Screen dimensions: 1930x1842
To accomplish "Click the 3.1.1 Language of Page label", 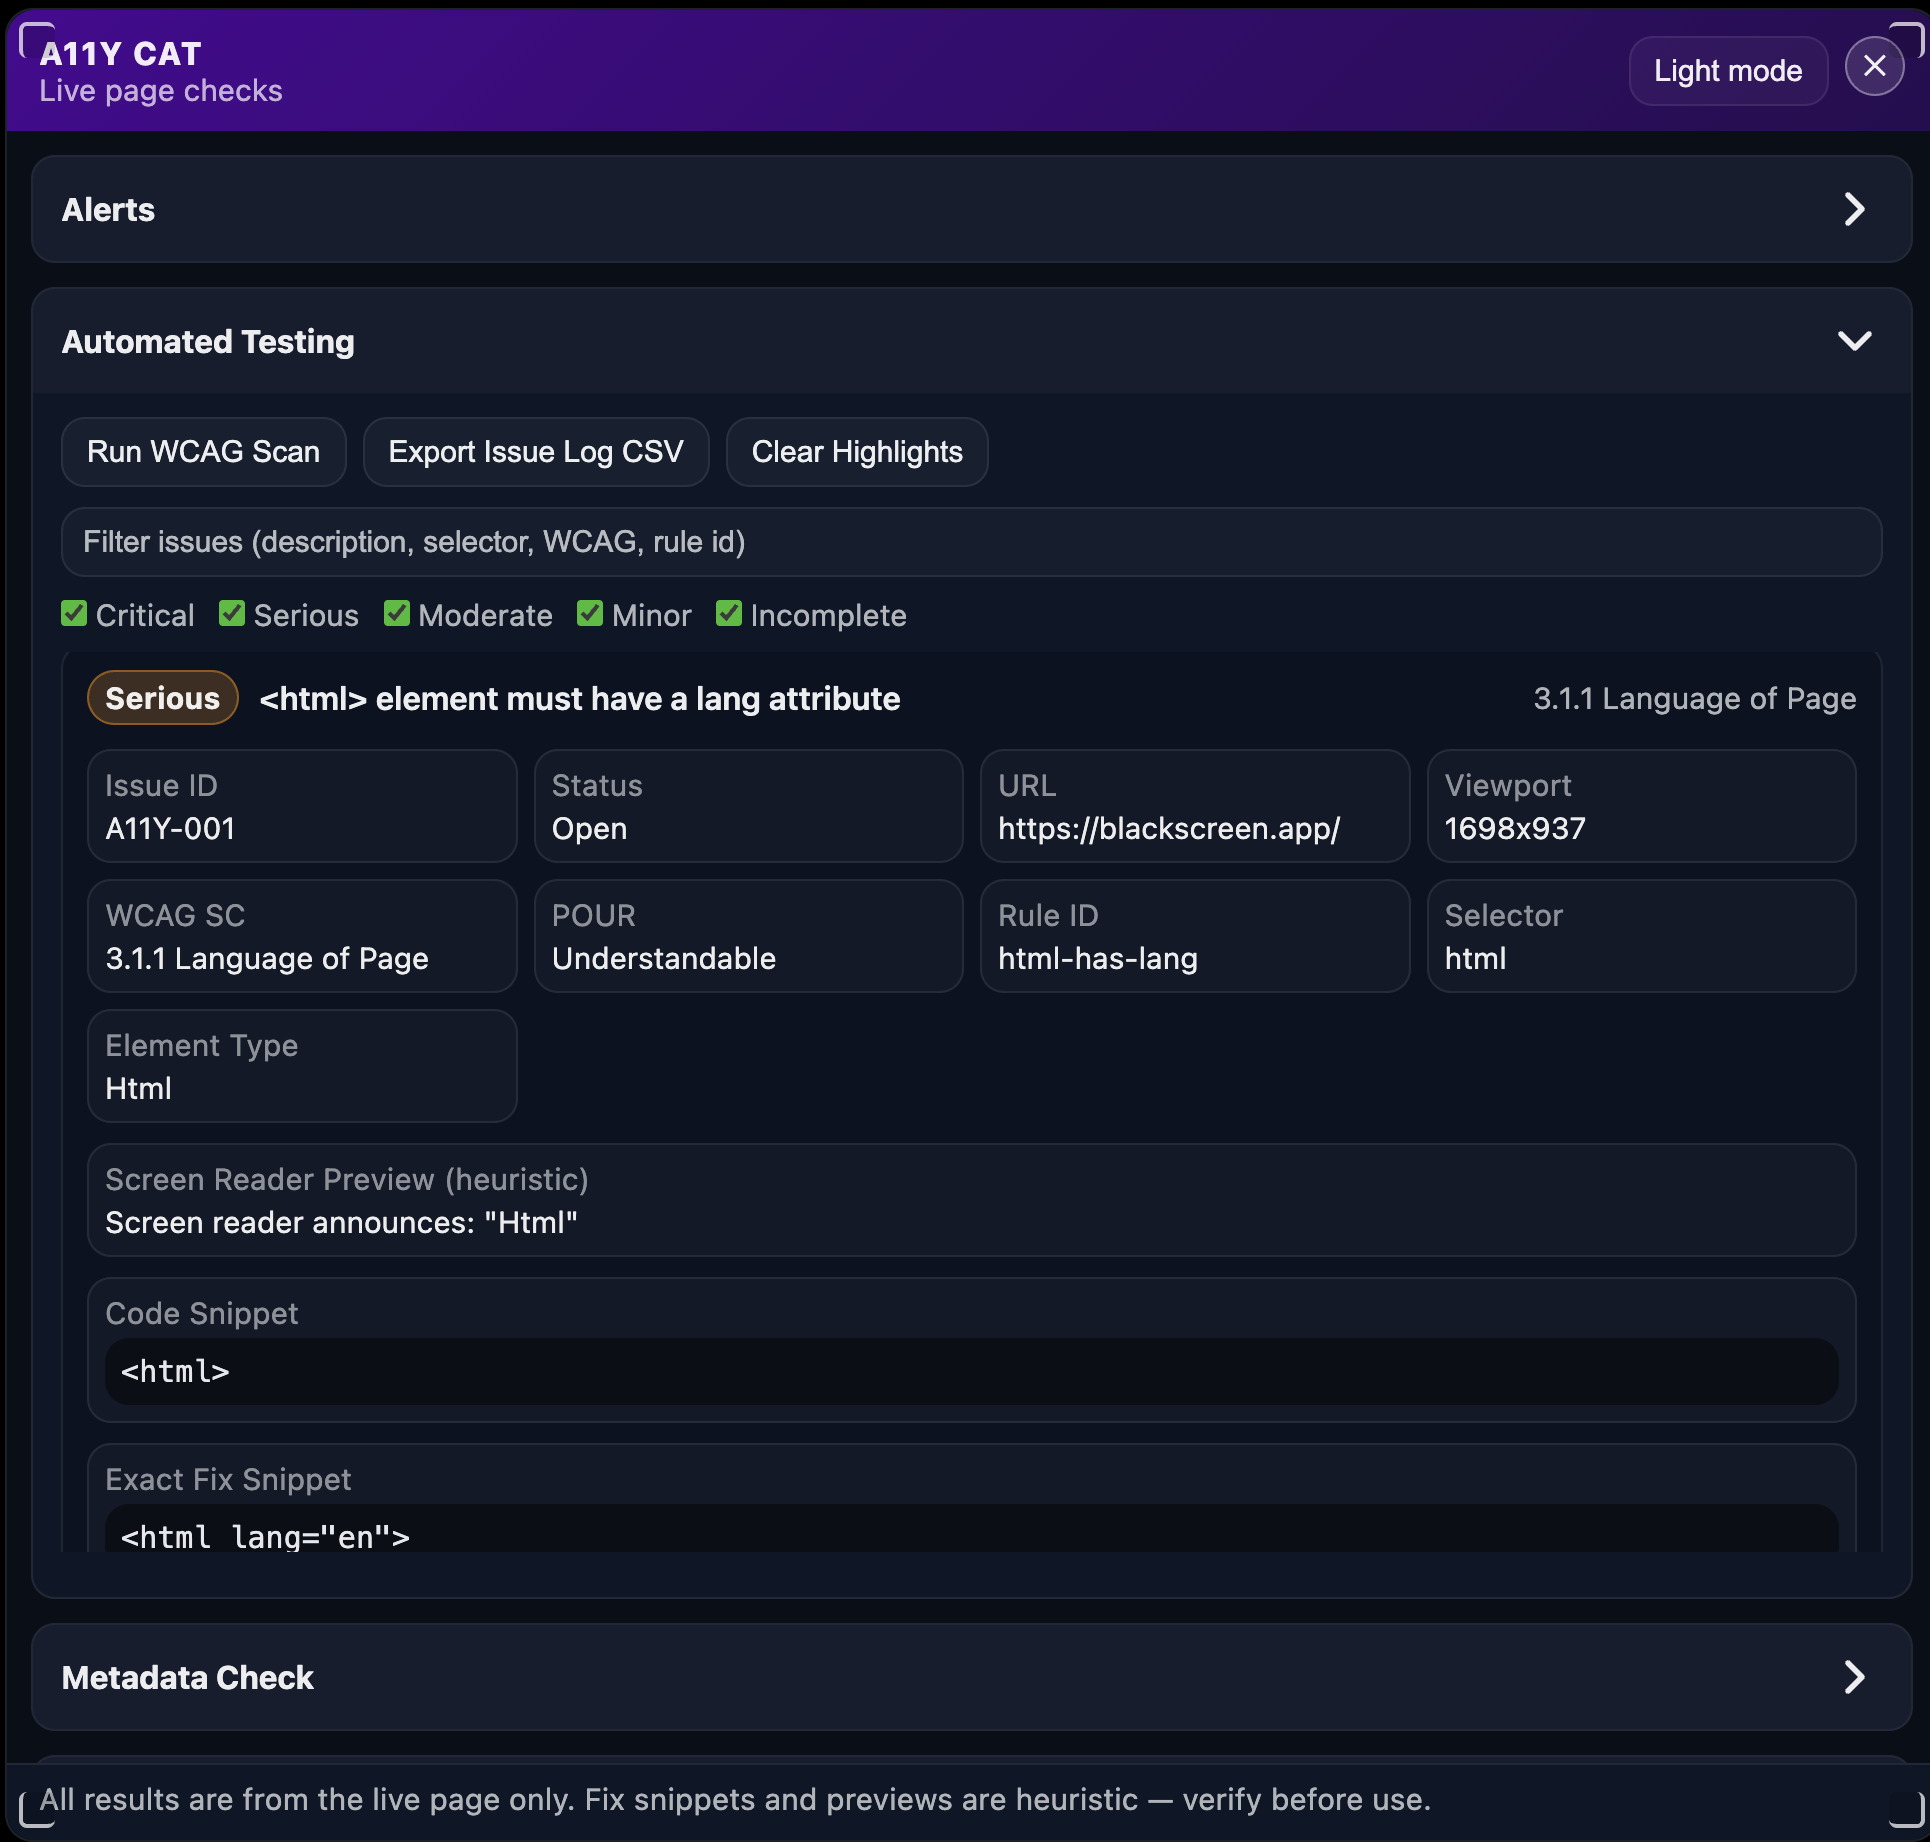I will 1694,698.
